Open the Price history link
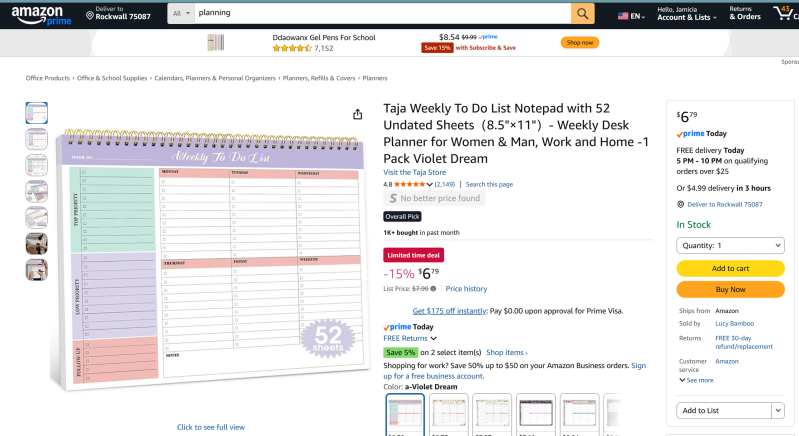This screenshot has width=799, height=436. pyautogui.click(x=466, y=289)
